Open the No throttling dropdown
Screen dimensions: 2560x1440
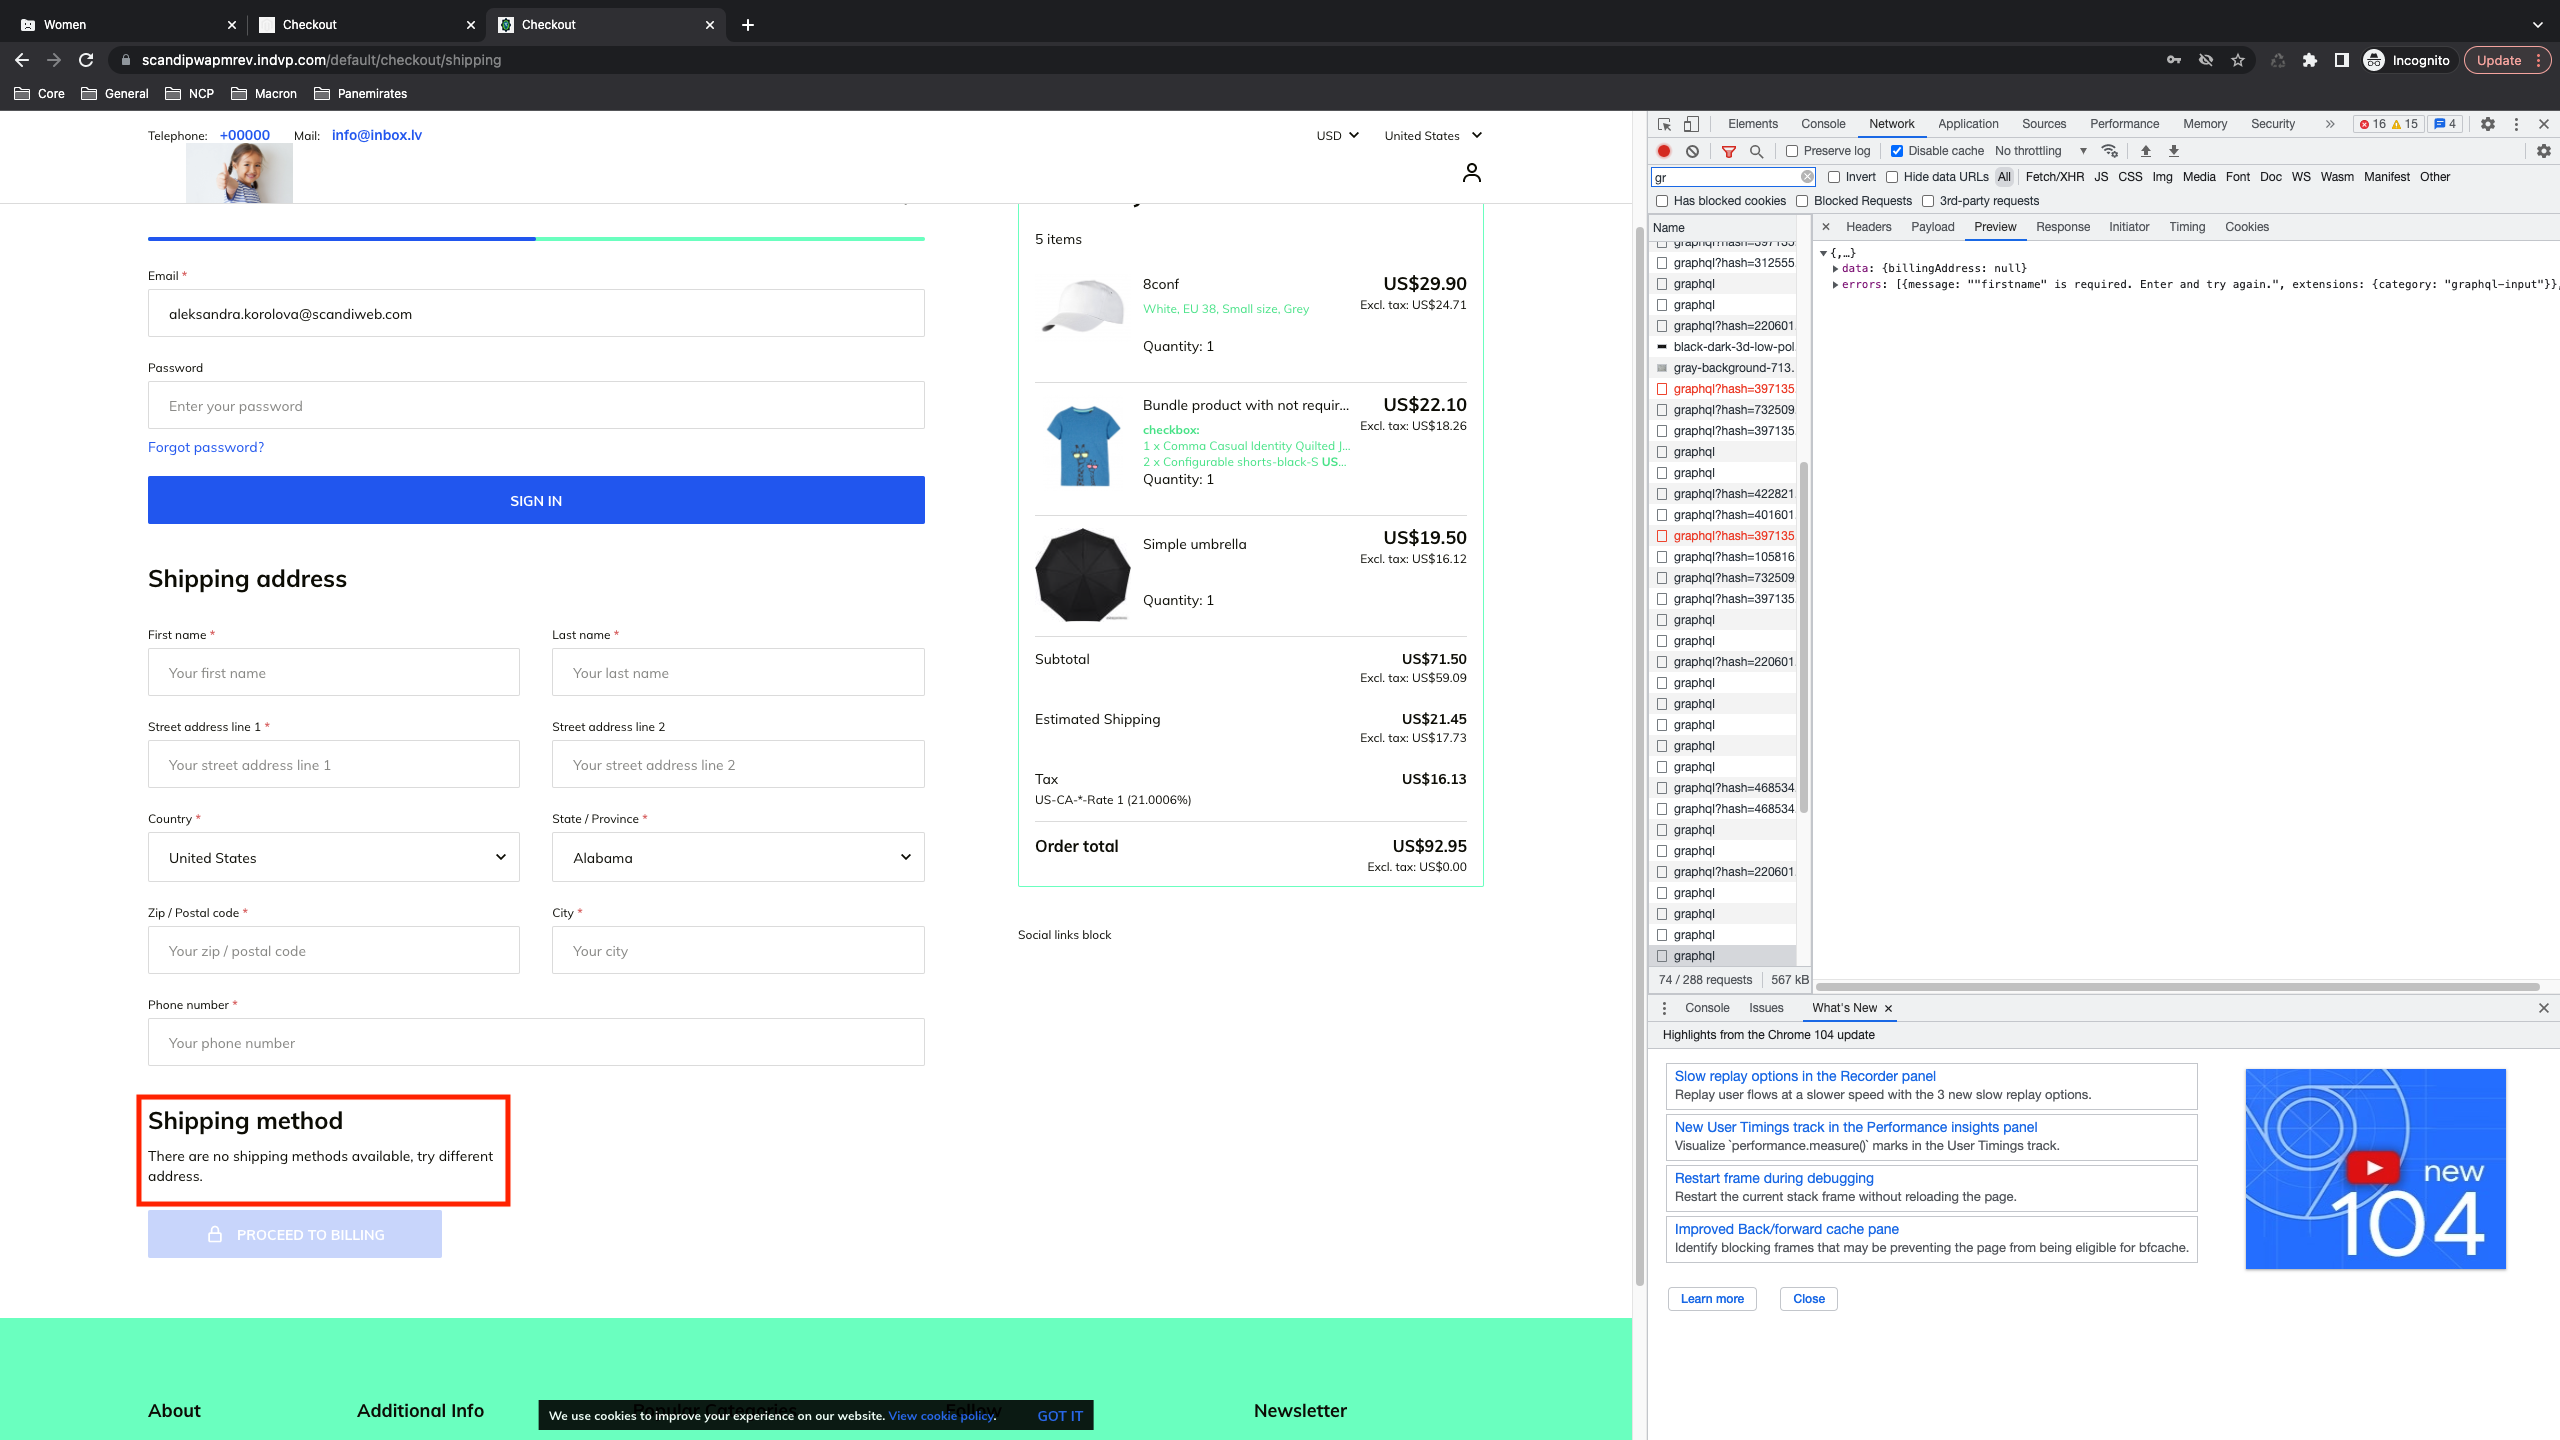point(2041,151)
